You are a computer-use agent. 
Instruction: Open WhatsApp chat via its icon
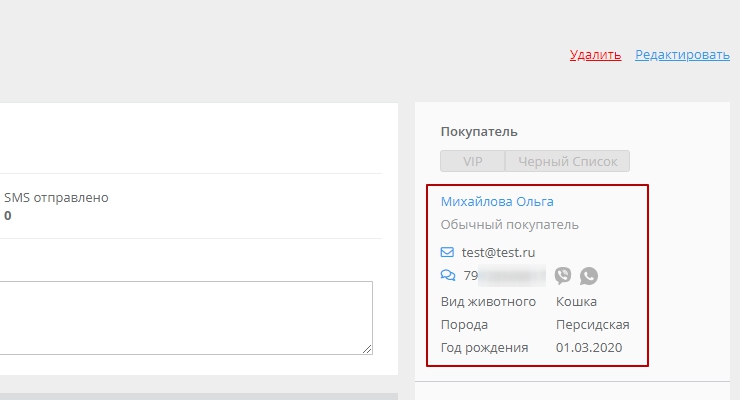(x=589, y=276)
